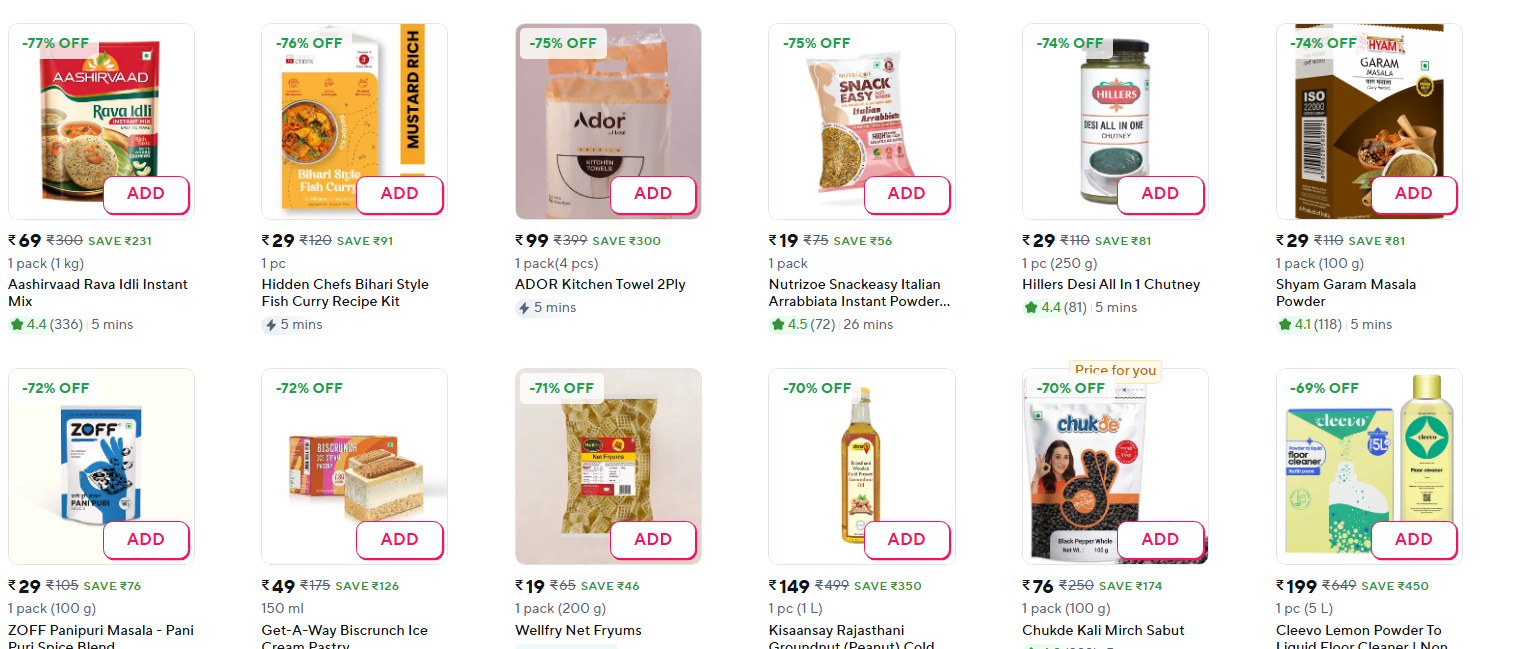Add Aashirvaad Rava Idli Instant Mix to cart
The image size is (1518, 649).
coord(146,194)
